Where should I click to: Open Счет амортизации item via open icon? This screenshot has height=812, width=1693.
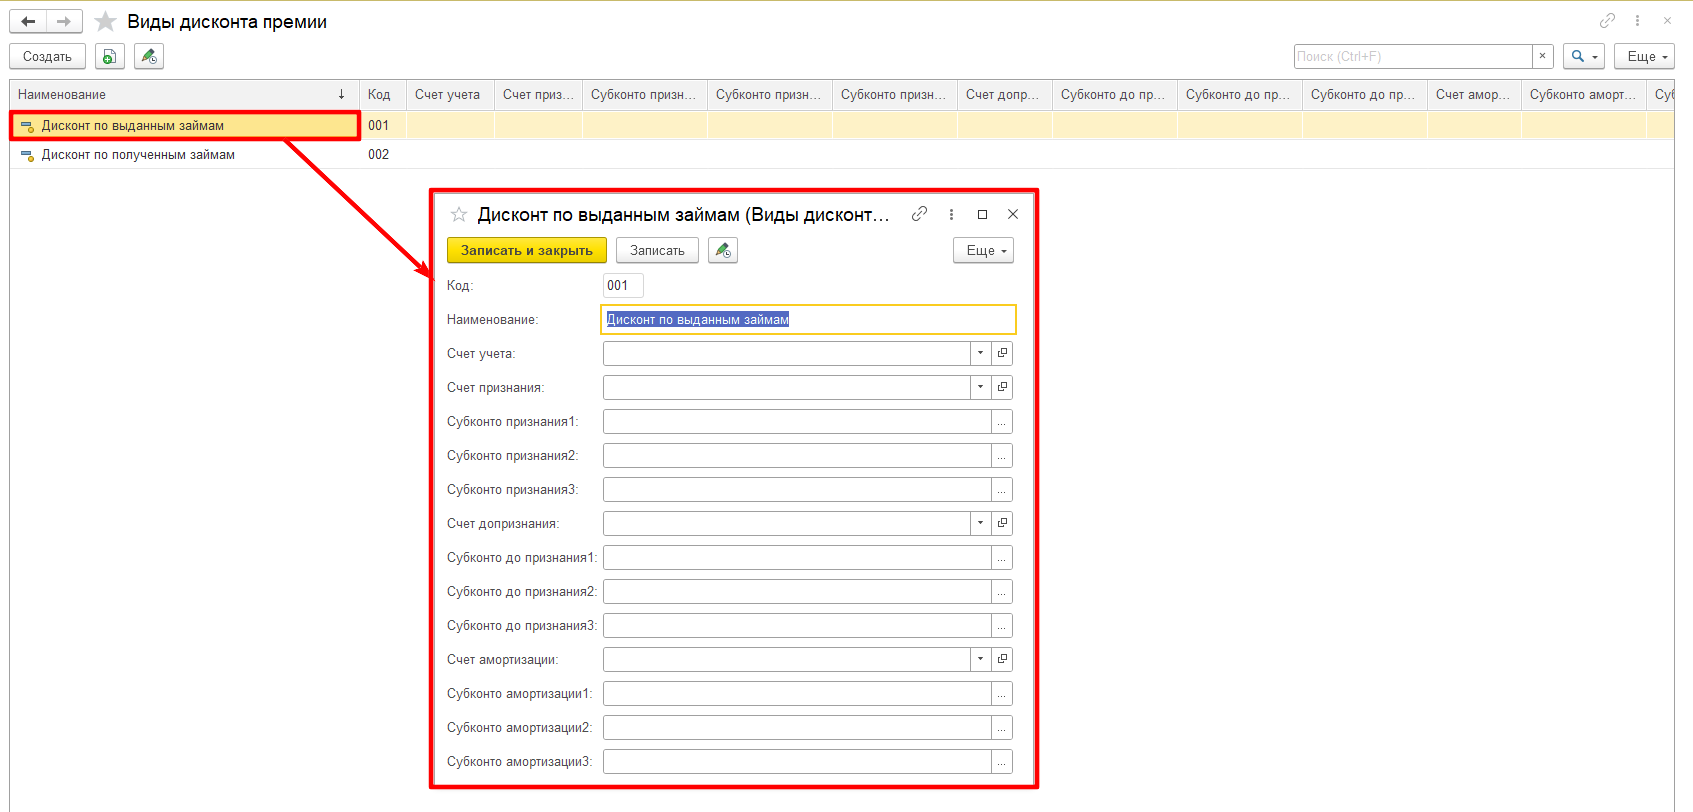(1002, 659)
